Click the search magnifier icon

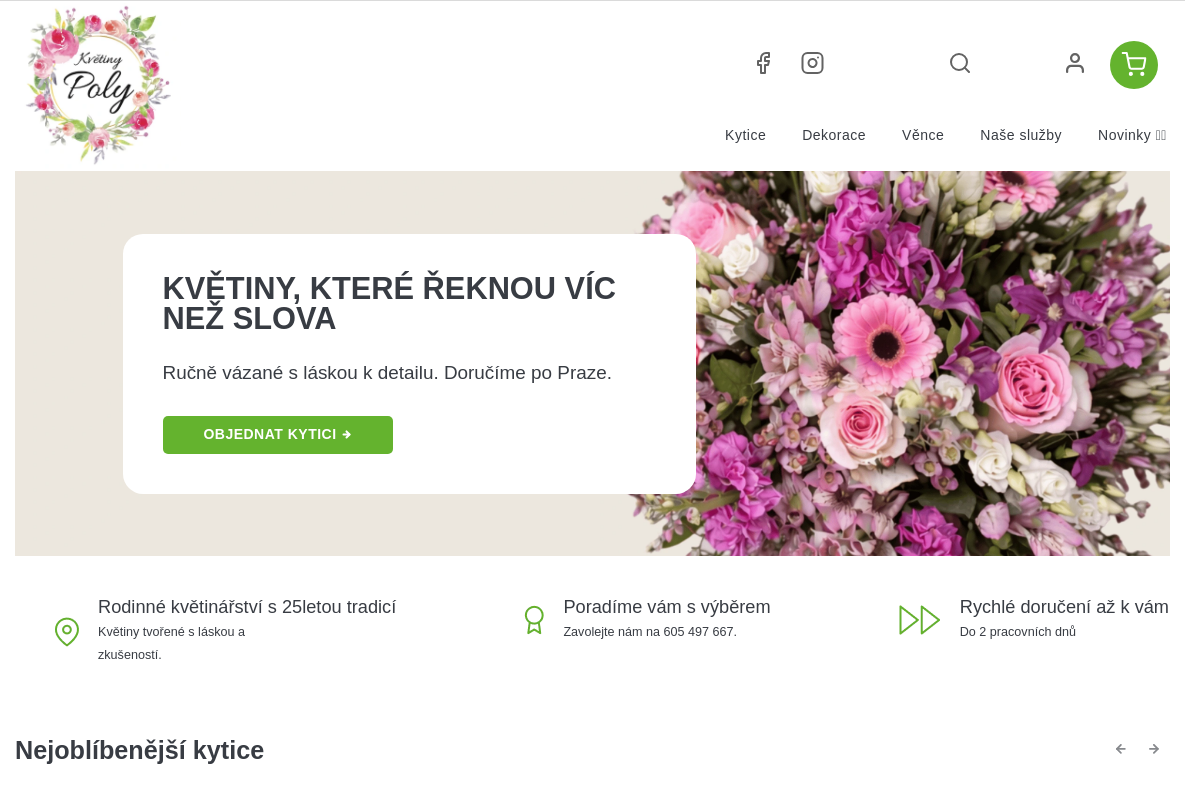(x=959, y=63)
